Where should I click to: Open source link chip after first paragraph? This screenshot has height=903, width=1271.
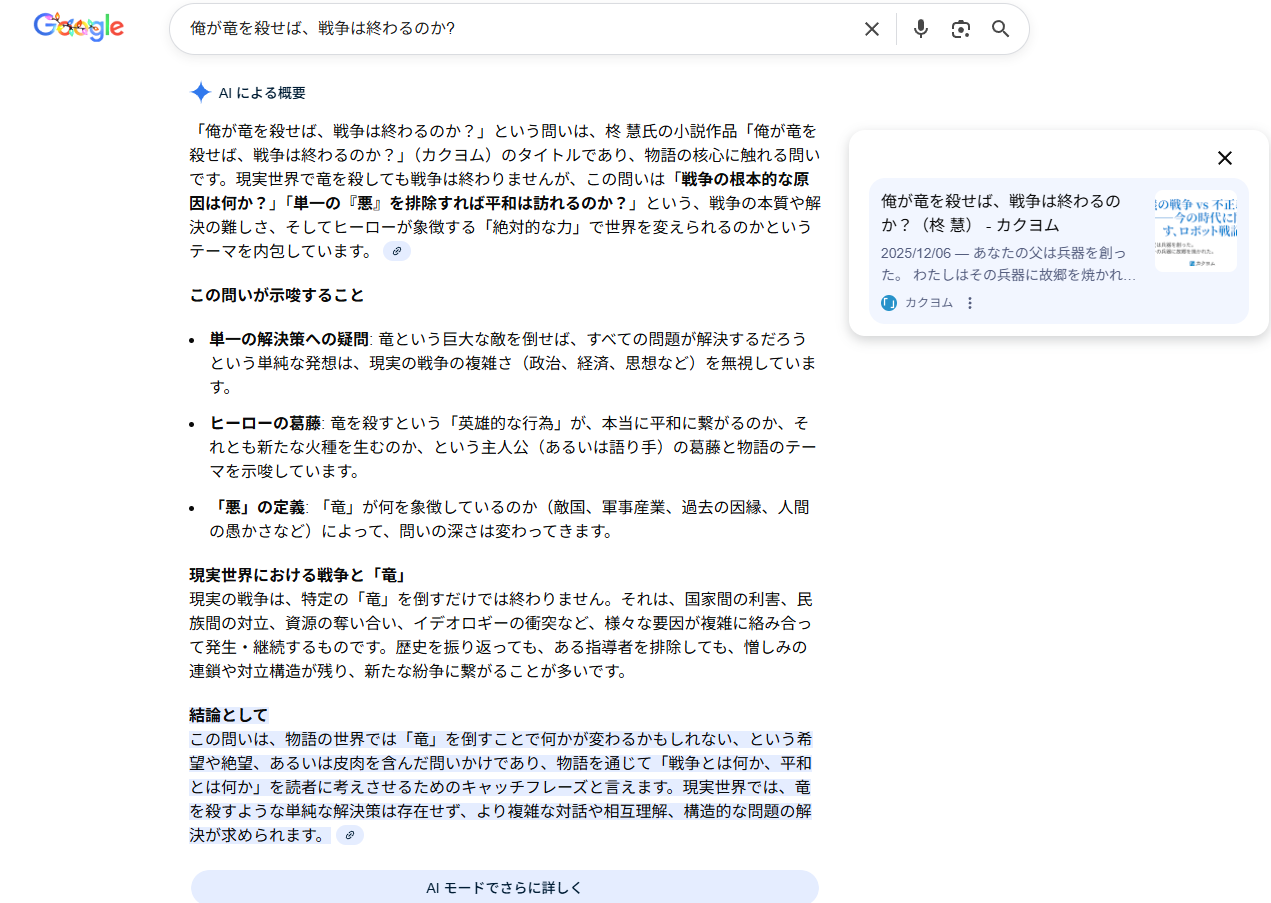click(x=397, y=251)
